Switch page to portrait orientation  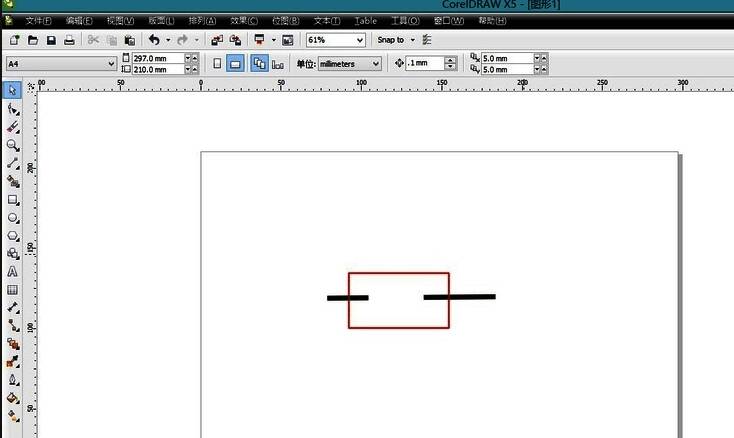(218, 63)
